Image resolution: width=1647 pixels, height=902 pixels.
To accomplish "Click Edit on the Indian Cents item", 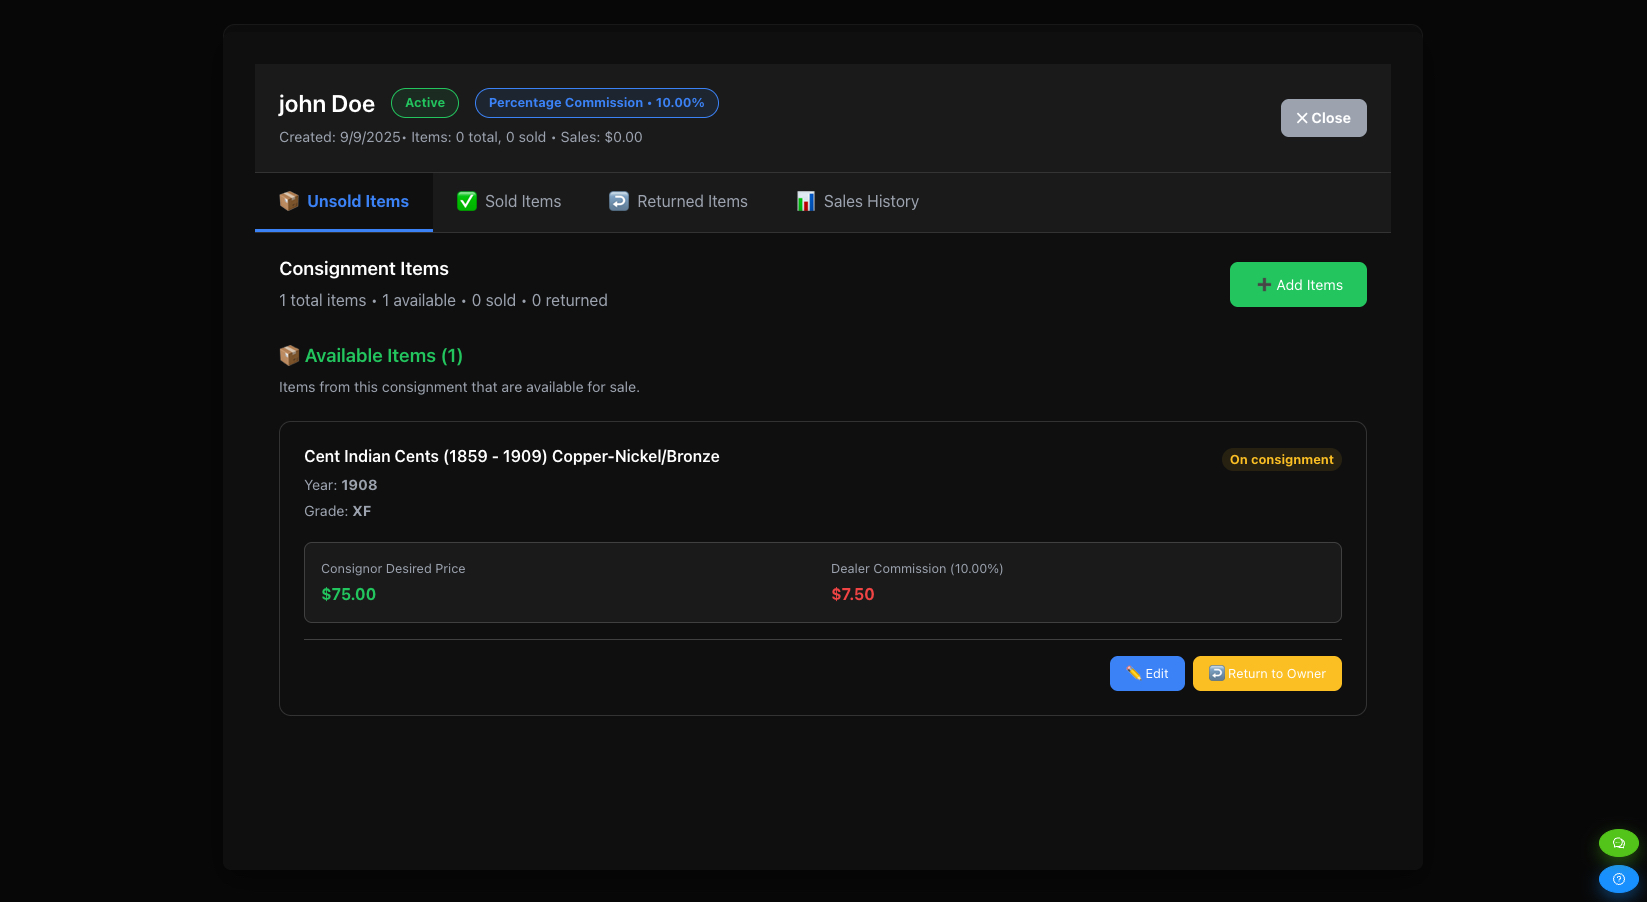I will pos(1147,673).
